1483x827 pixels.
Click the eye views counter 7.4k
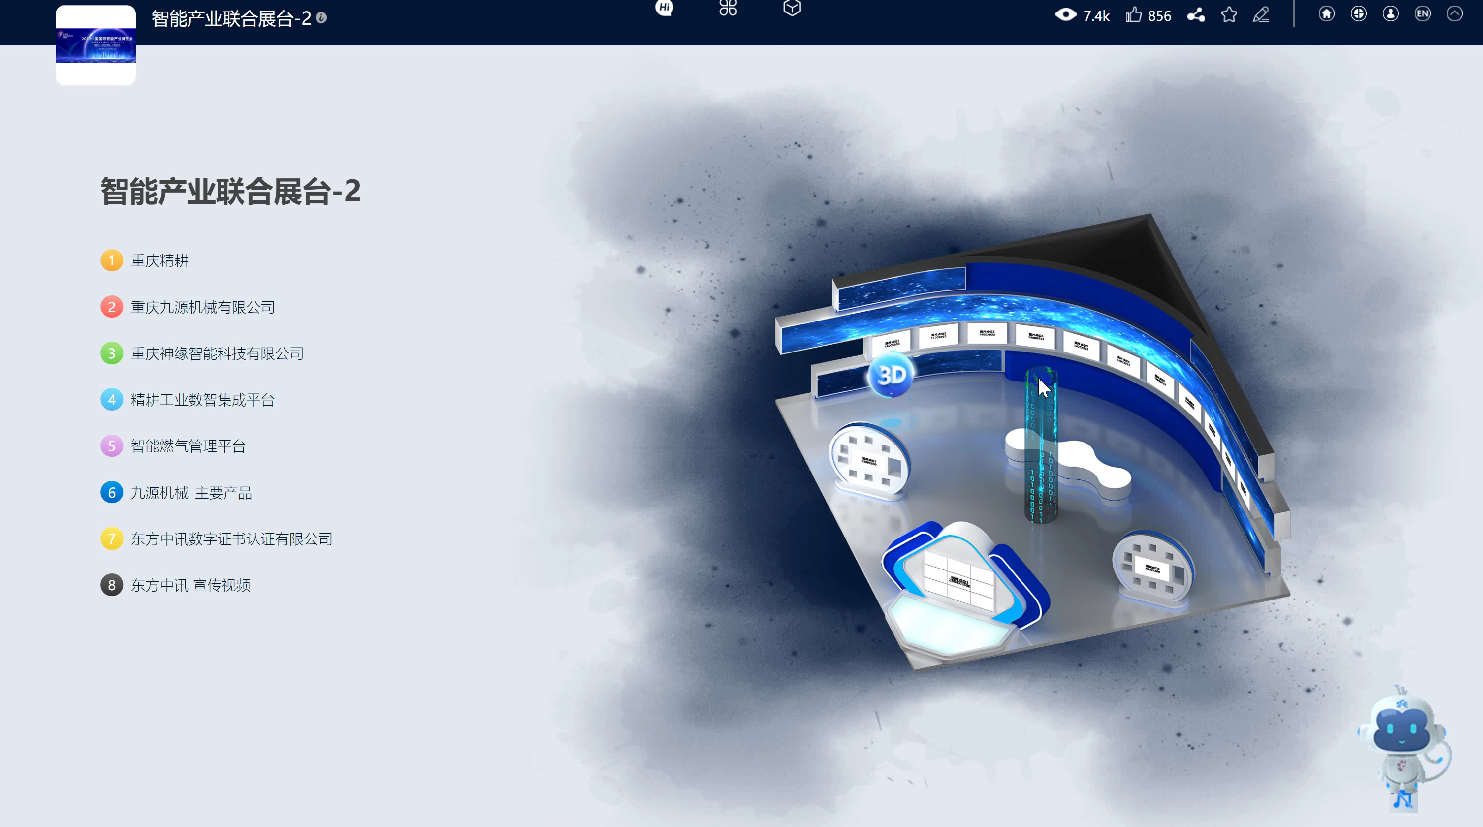tap(1082, 15)
